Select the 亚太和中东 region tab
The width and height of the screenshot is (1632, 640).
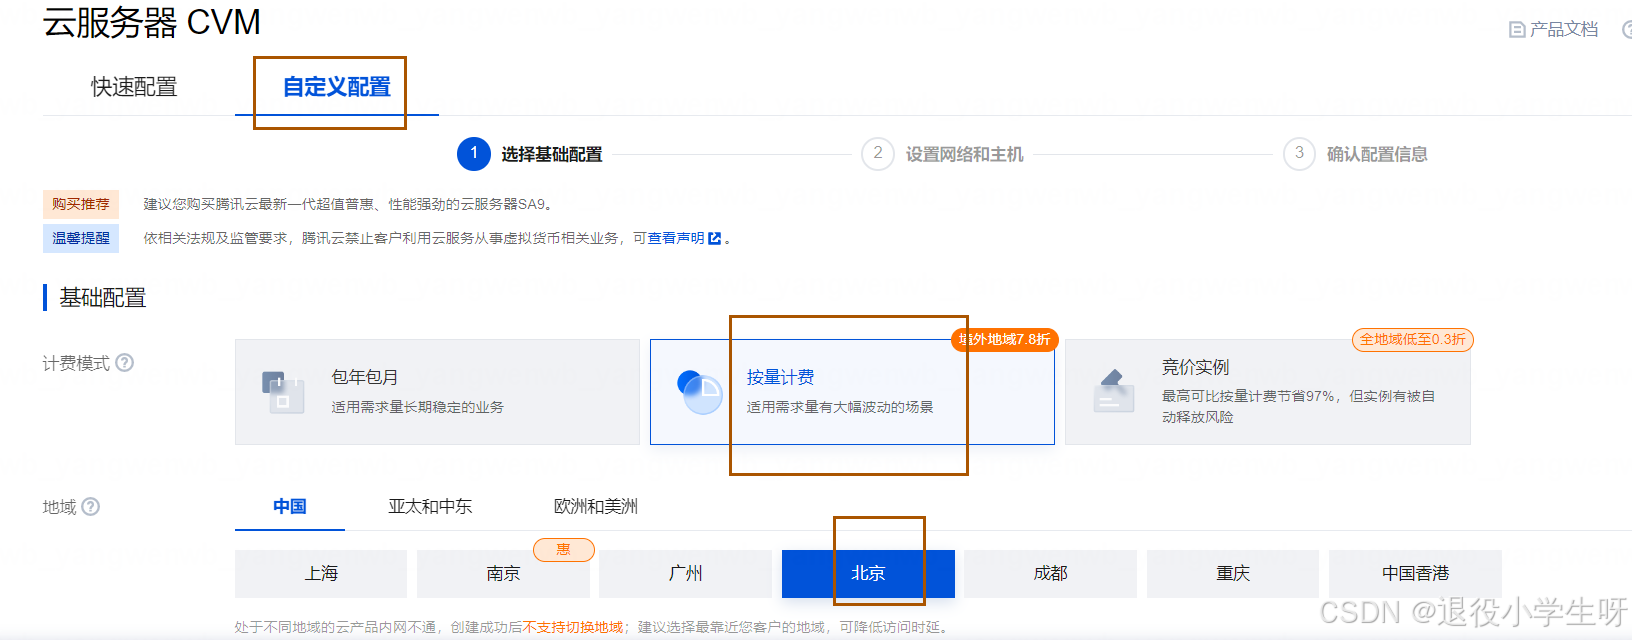point(430,507)
